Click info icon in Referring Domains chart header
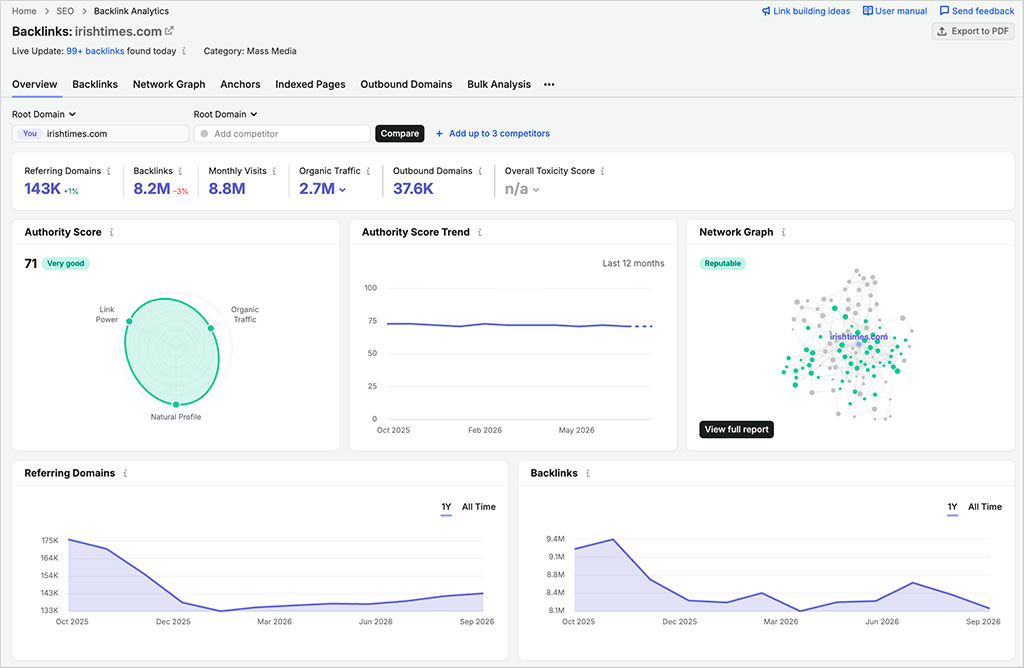The image size is (1024, 668). 125,473
